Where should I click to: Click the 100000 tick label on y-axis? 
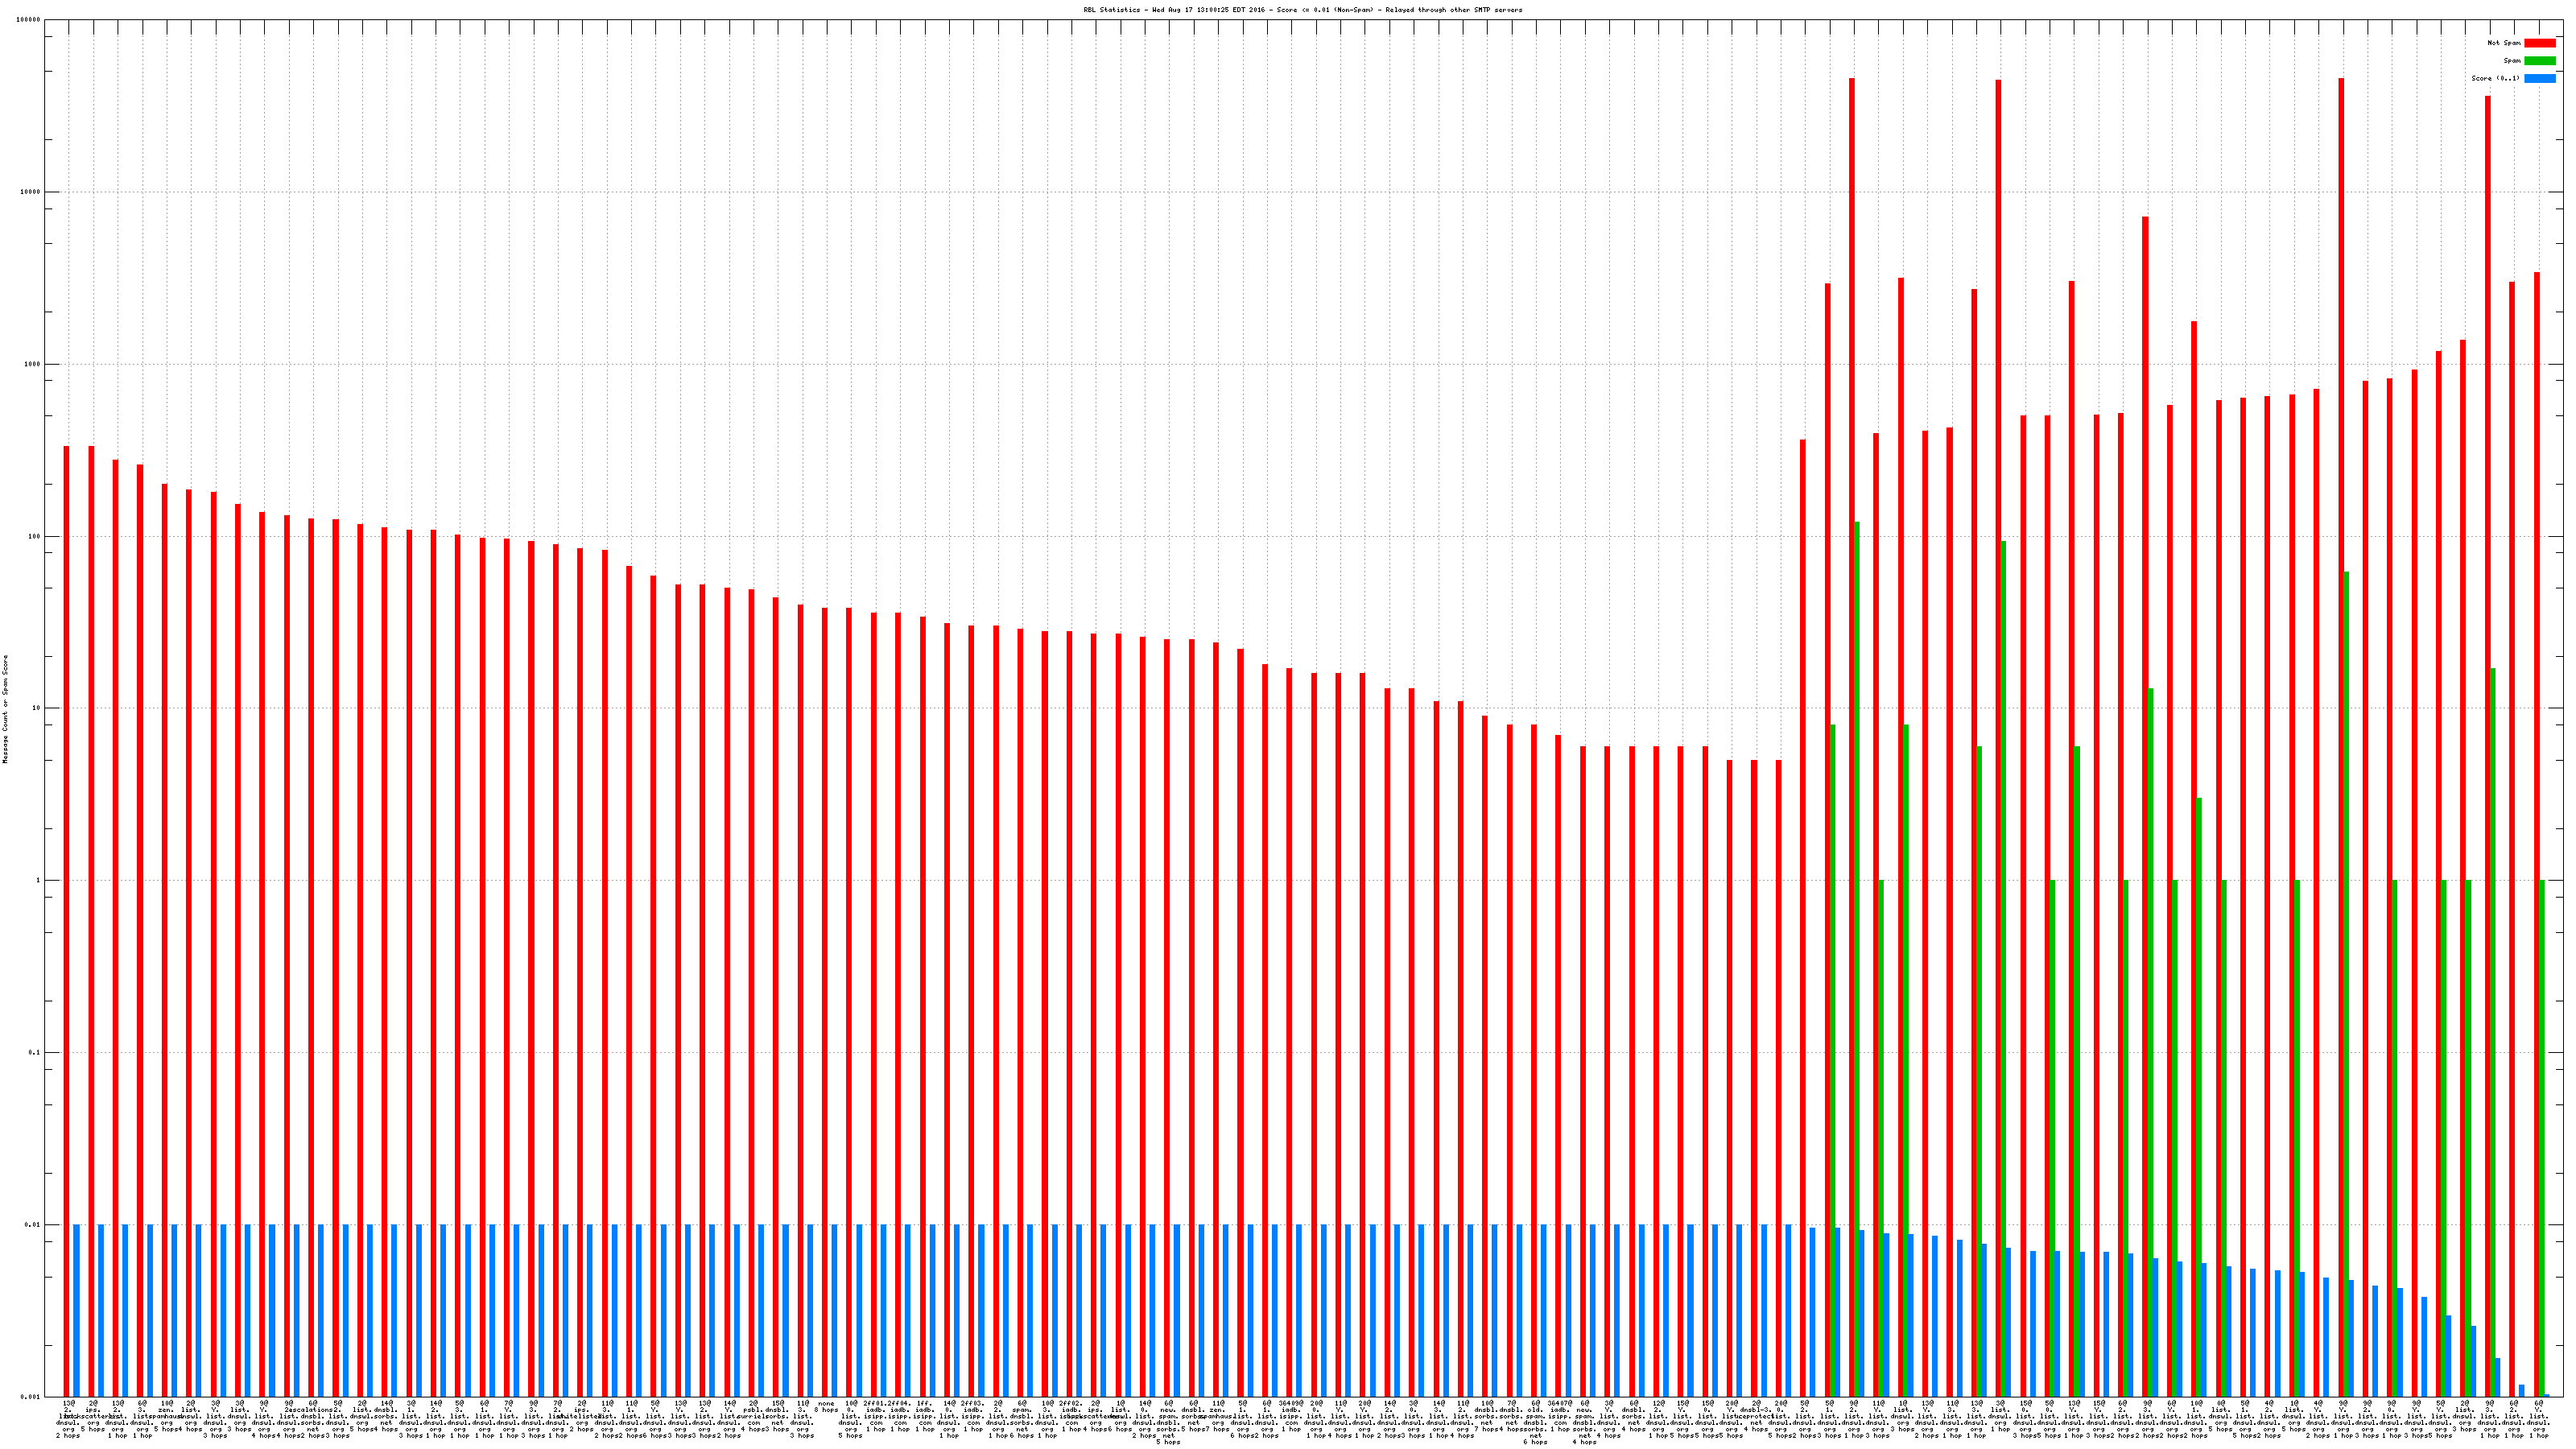(x=29, y=20)
